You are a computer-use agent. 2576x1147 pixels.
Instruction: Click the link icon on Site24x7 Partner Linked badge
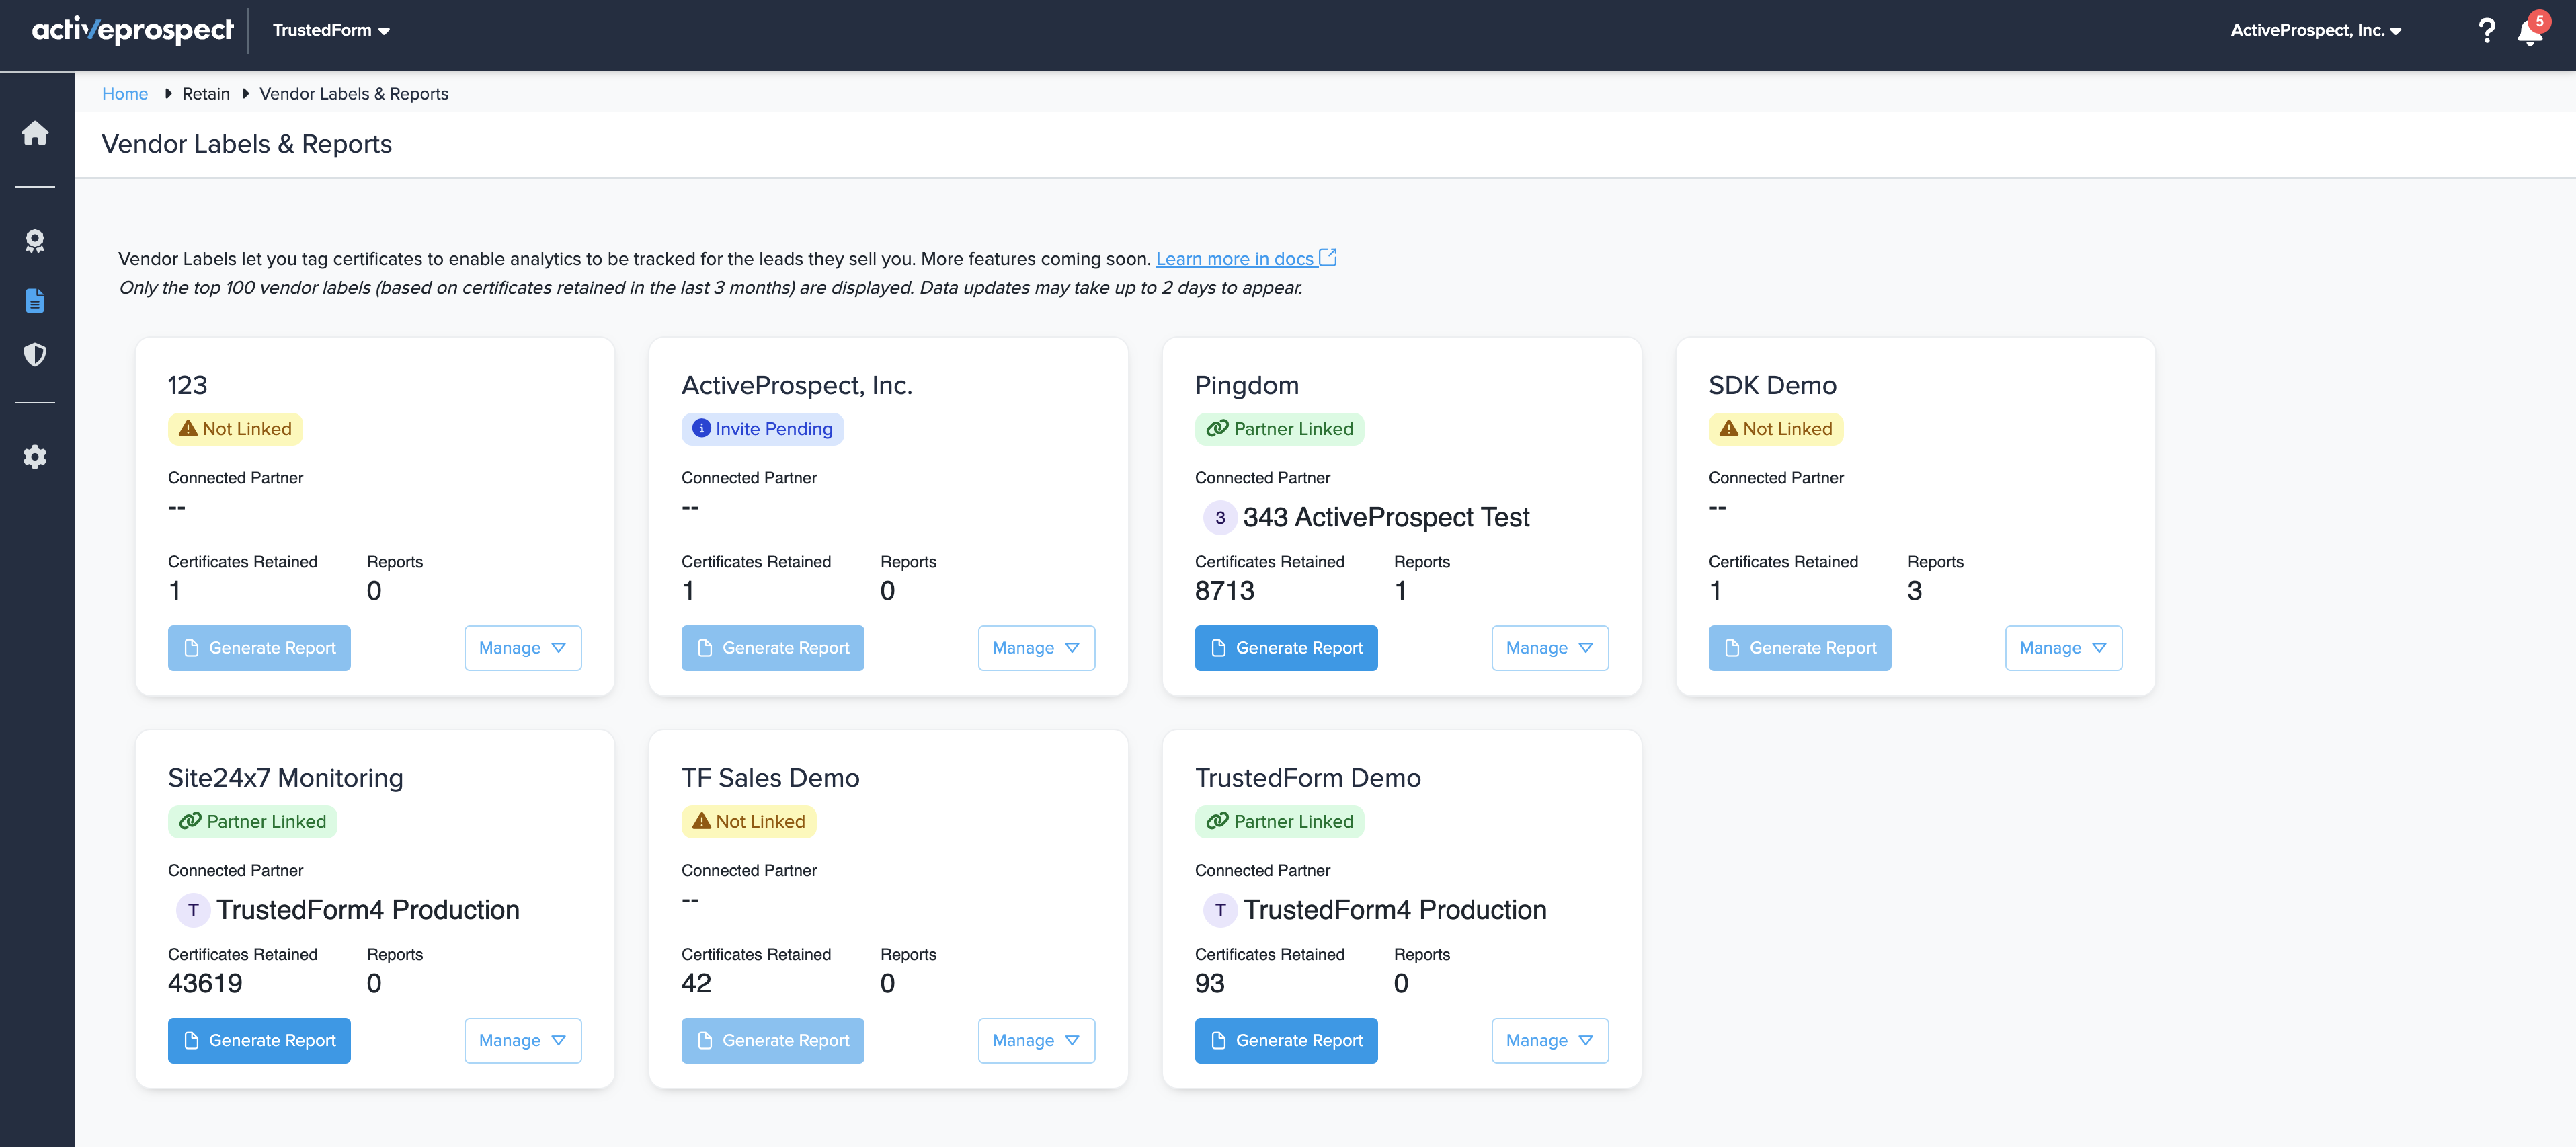pyautogui.click(x=190, y=821)
